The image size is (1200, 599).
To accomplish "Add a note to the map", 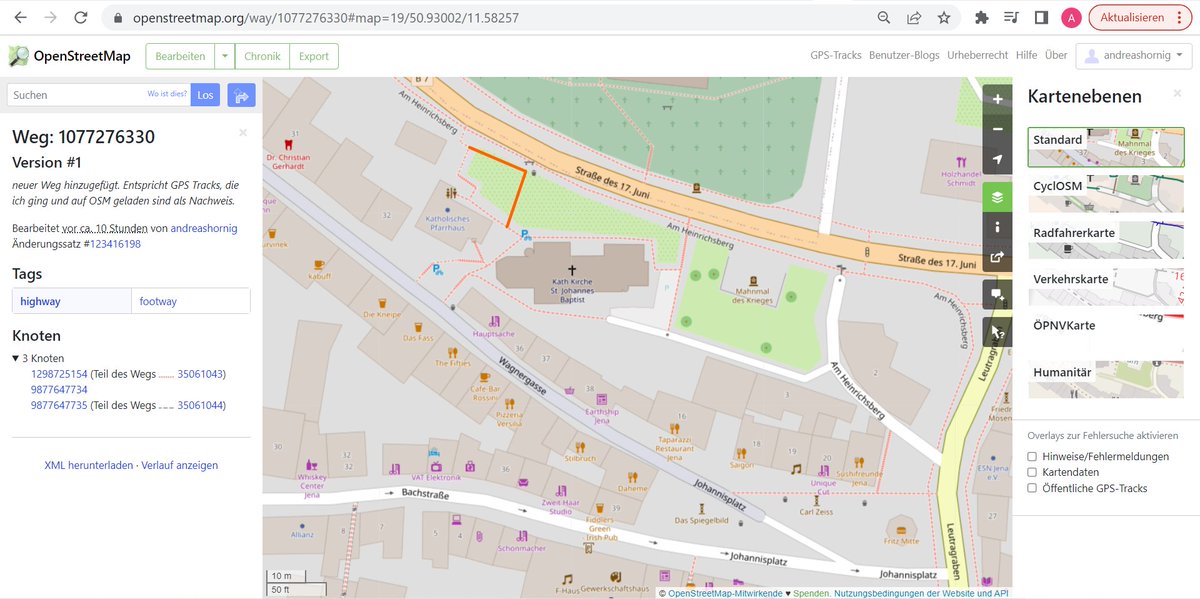I will 996,294.
